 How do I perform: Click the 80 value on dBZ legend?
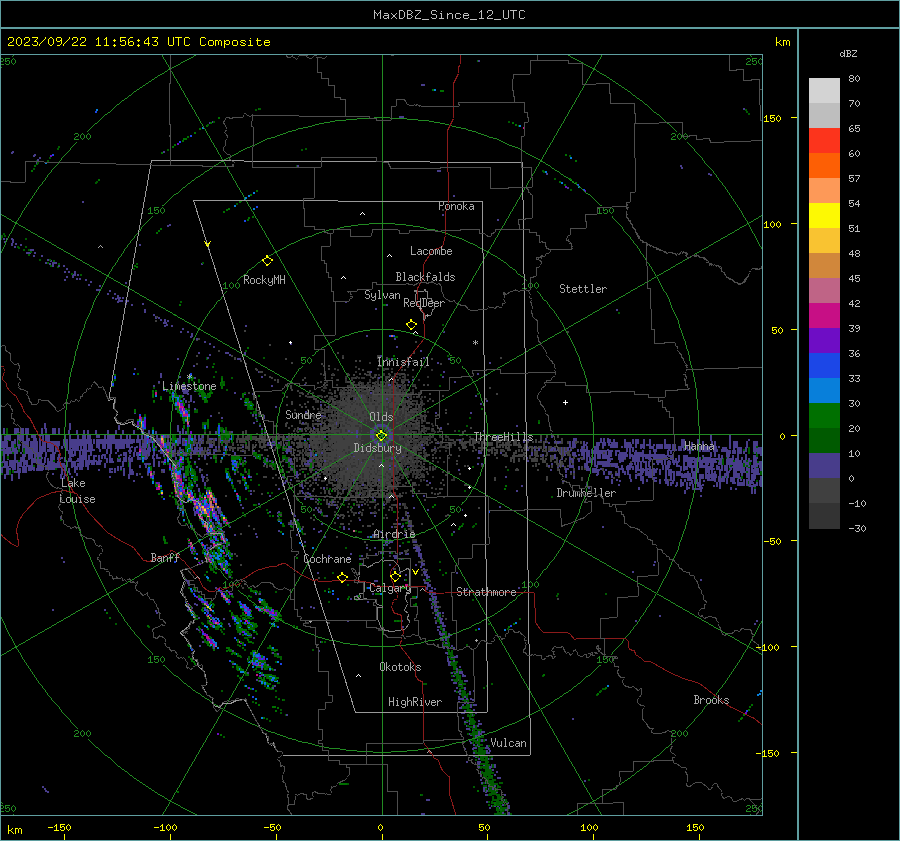[854, 79]
